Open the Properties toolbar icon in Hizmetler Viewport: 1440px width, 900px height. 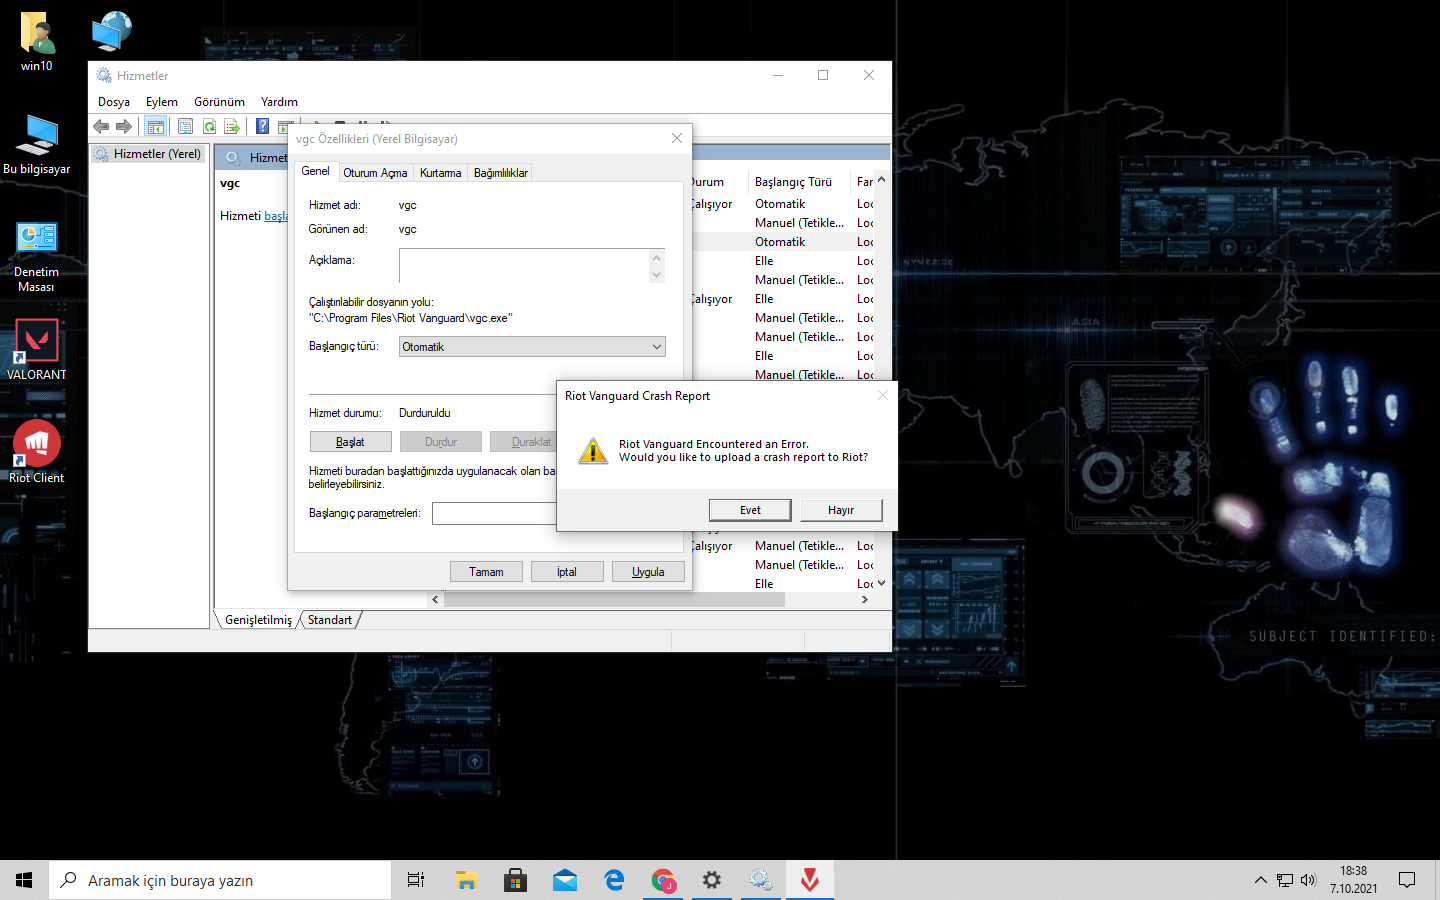[185, 126]
